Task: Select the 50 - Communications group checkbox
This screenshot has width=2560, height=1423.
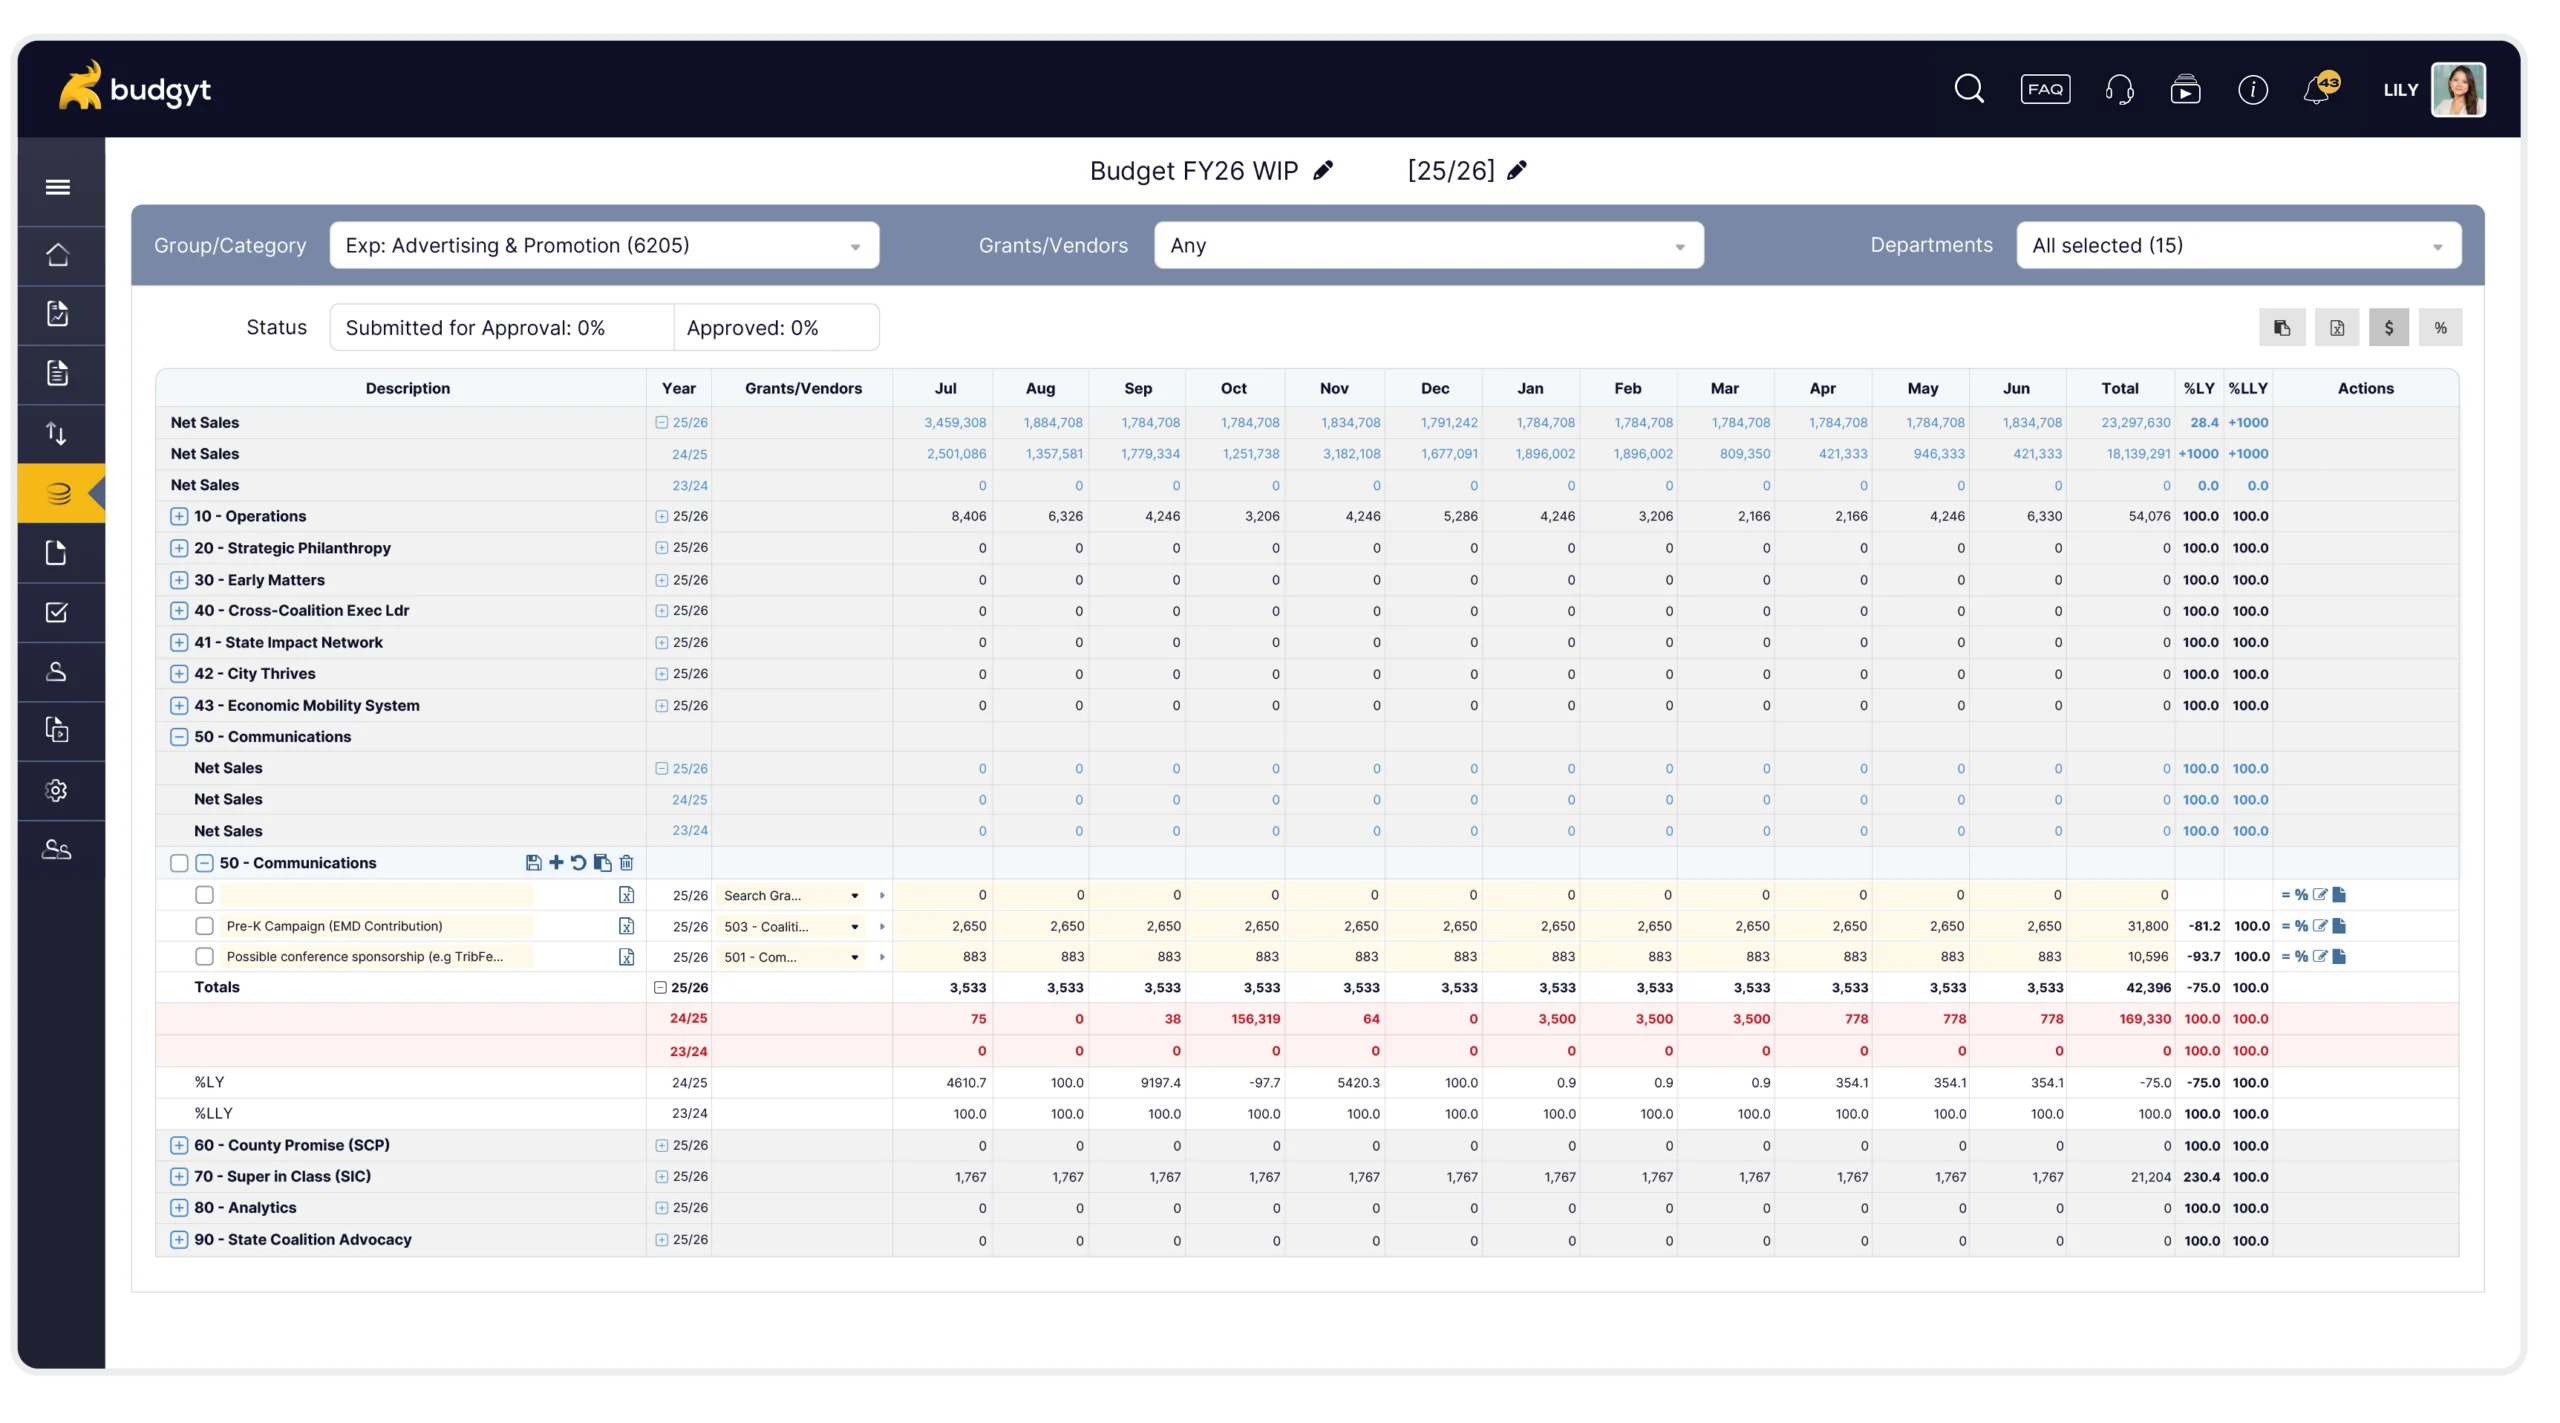Action: (x=179, y=863)
